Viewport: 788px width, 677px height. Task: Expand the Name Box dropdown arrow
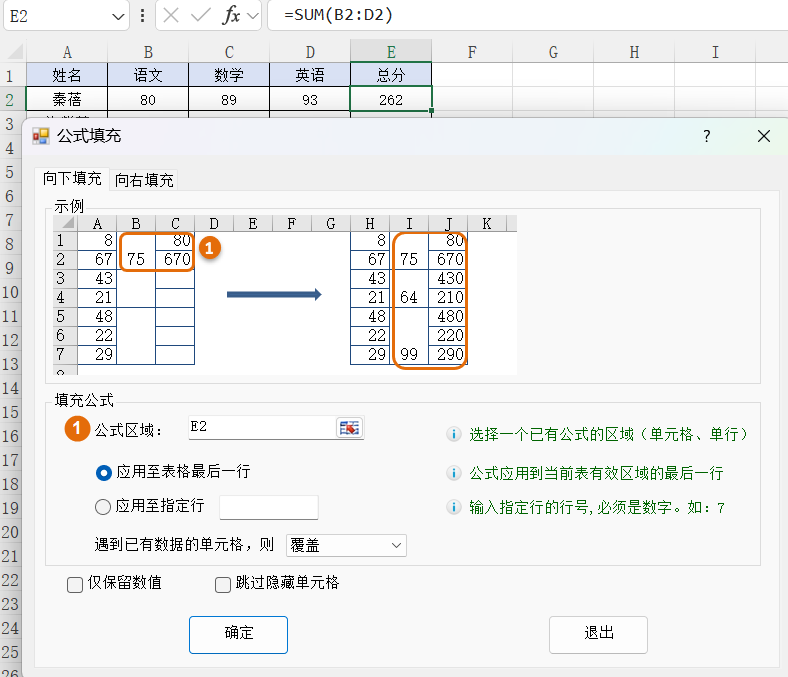[x=119, y=16]
